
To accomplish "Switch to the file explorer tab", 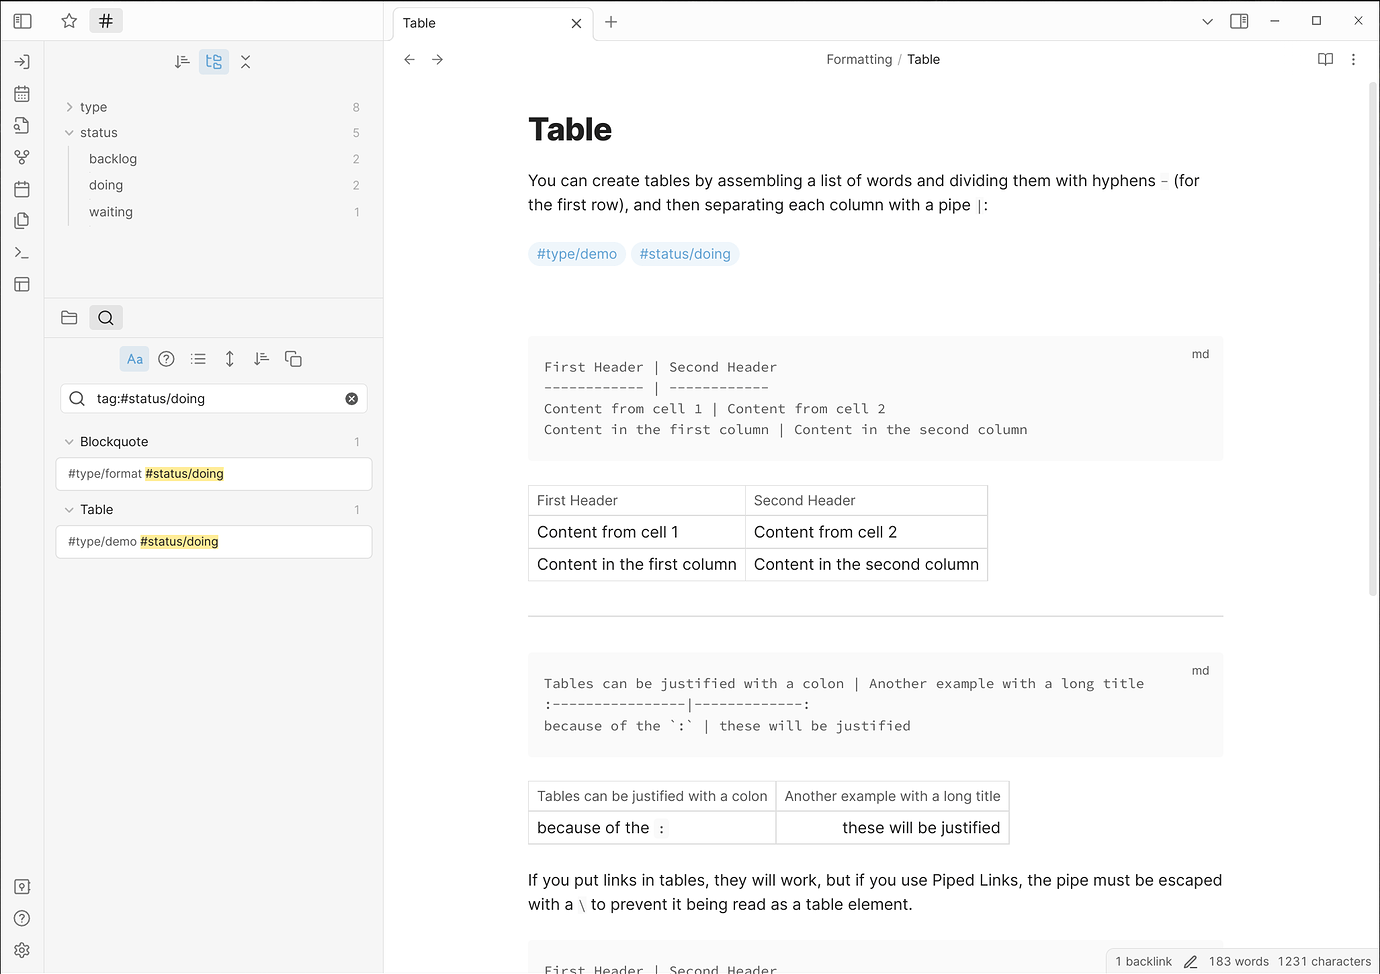I will (69, 318).
